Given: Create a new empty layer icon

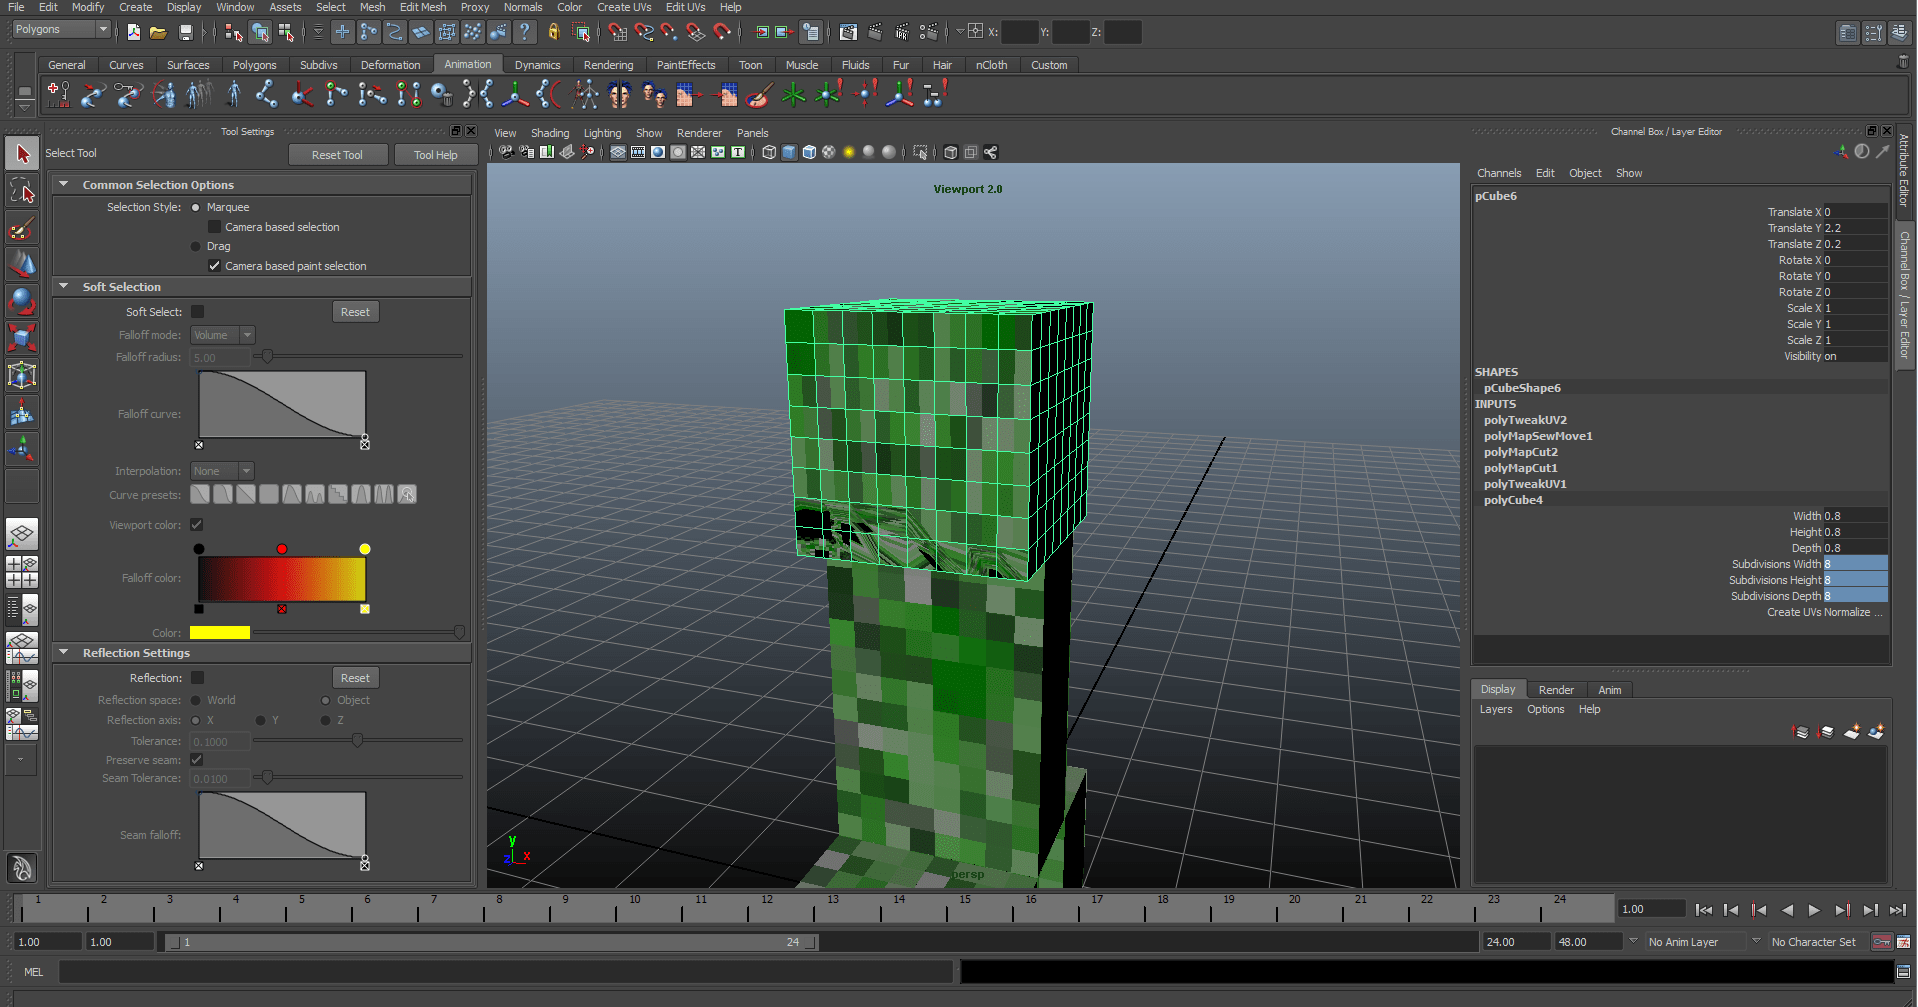Looking at the screenshot, I should pyautogui.click(x=1852, y=732).
